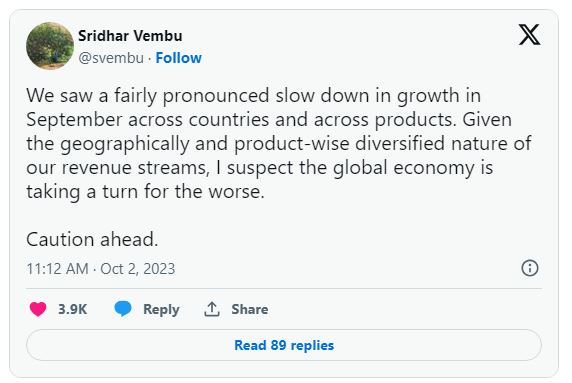Click the Reply text label
Image resolution: width=572 pixels, height=383 pixels.
coord(161,309)
